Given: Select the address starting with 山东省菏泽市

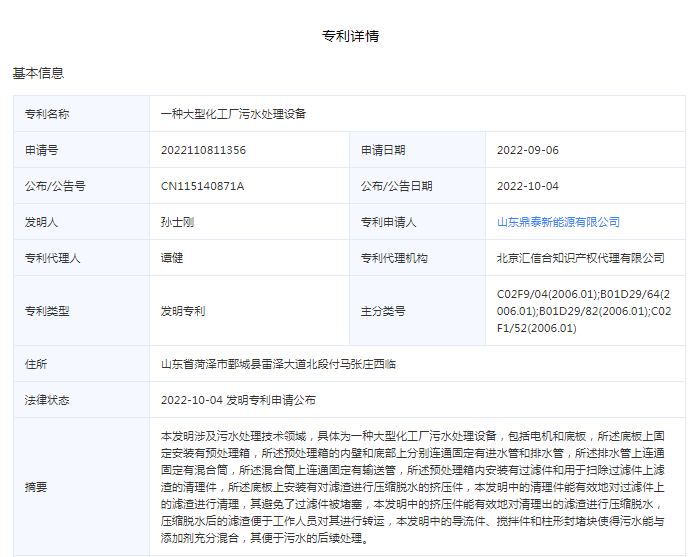Looking at the screenshot, I should (x=278, y=364).
